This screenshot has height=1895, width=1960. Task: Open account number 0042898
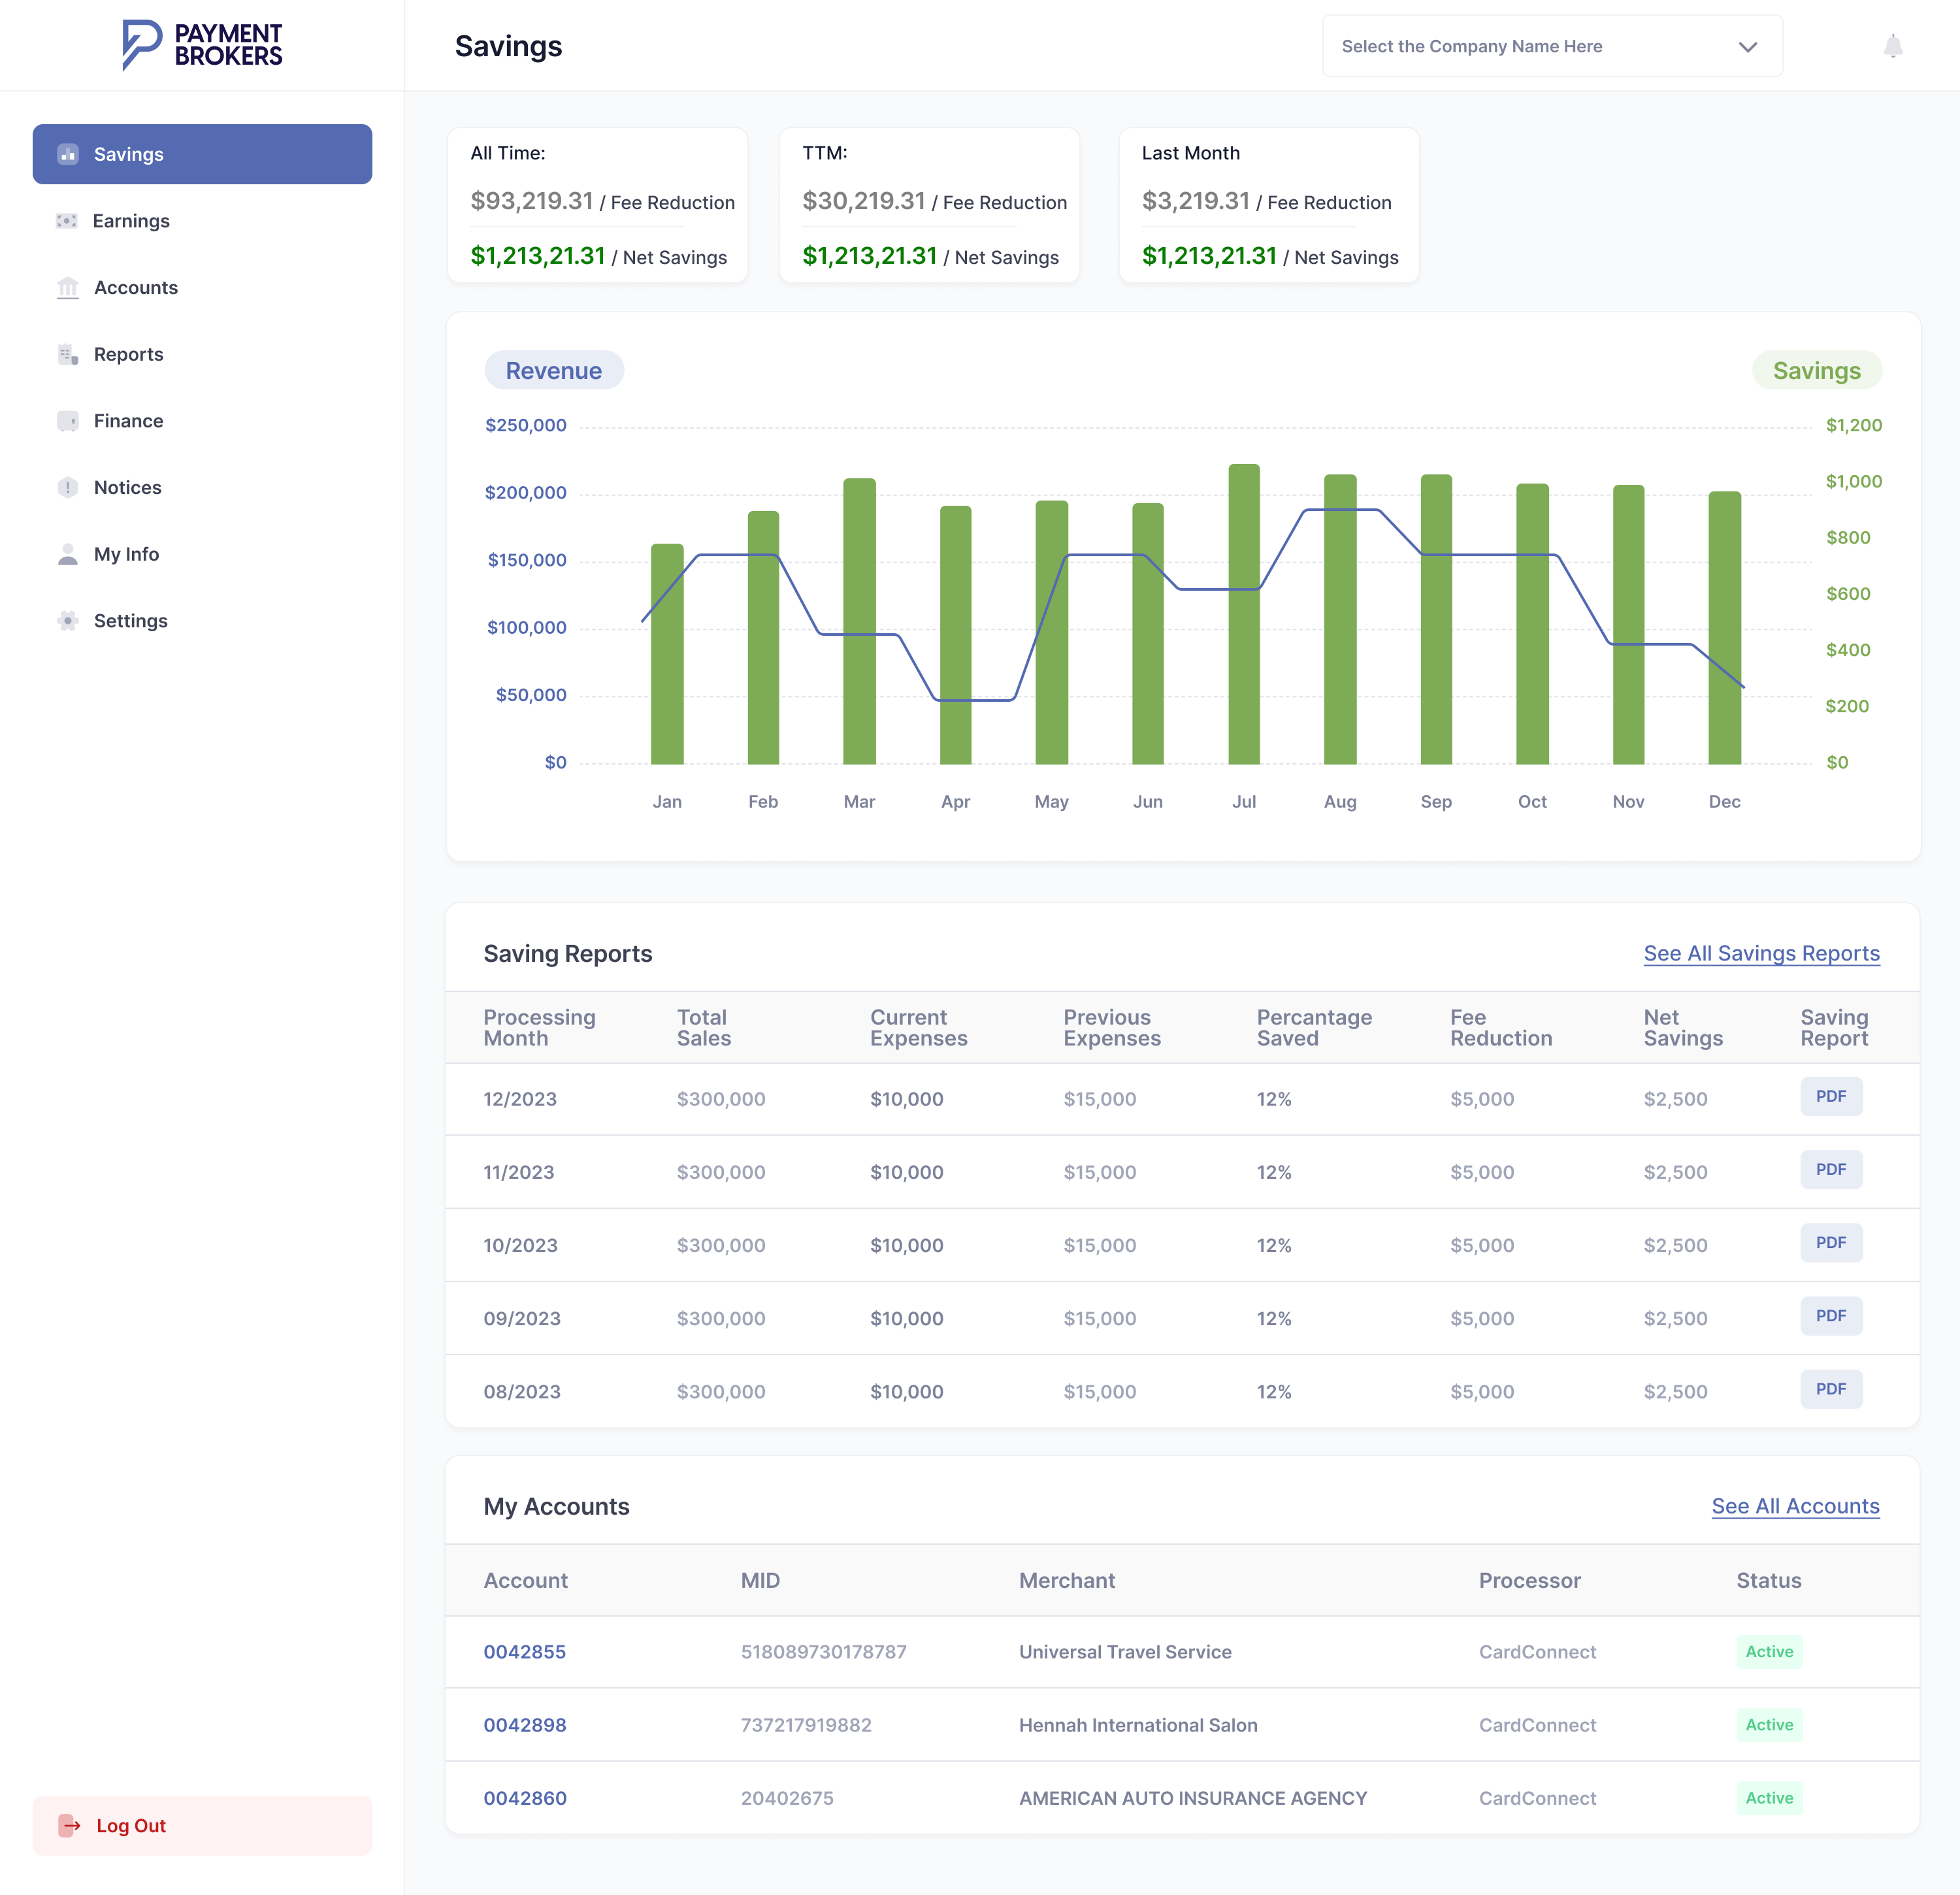pyautogui.click(x=525, y=1725)
